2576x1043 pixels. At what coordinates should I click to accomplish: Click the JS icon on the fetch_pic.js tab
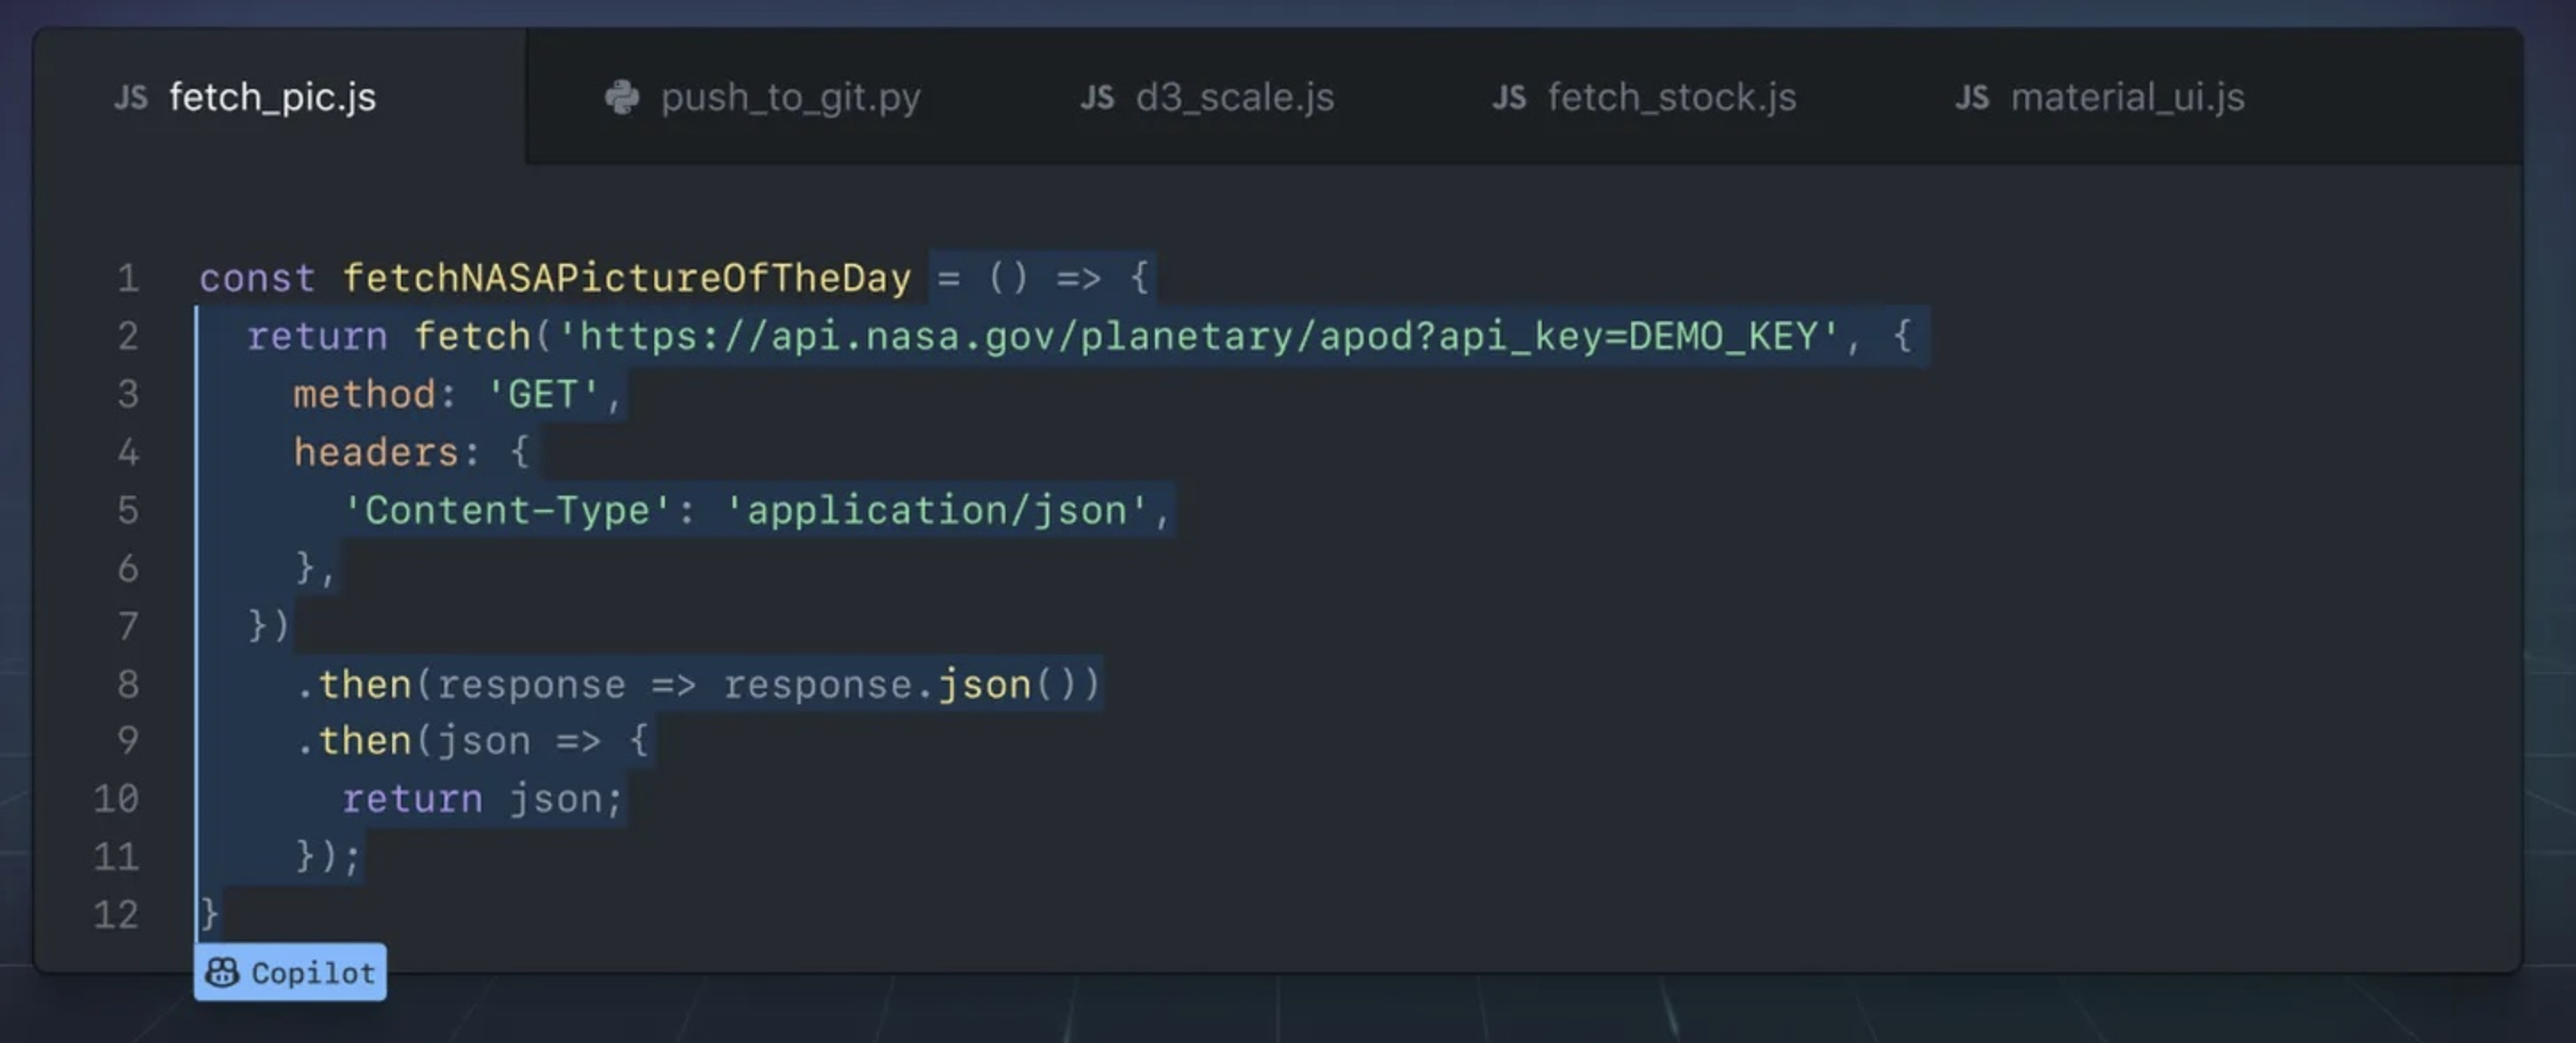click(x=130, y=97)
